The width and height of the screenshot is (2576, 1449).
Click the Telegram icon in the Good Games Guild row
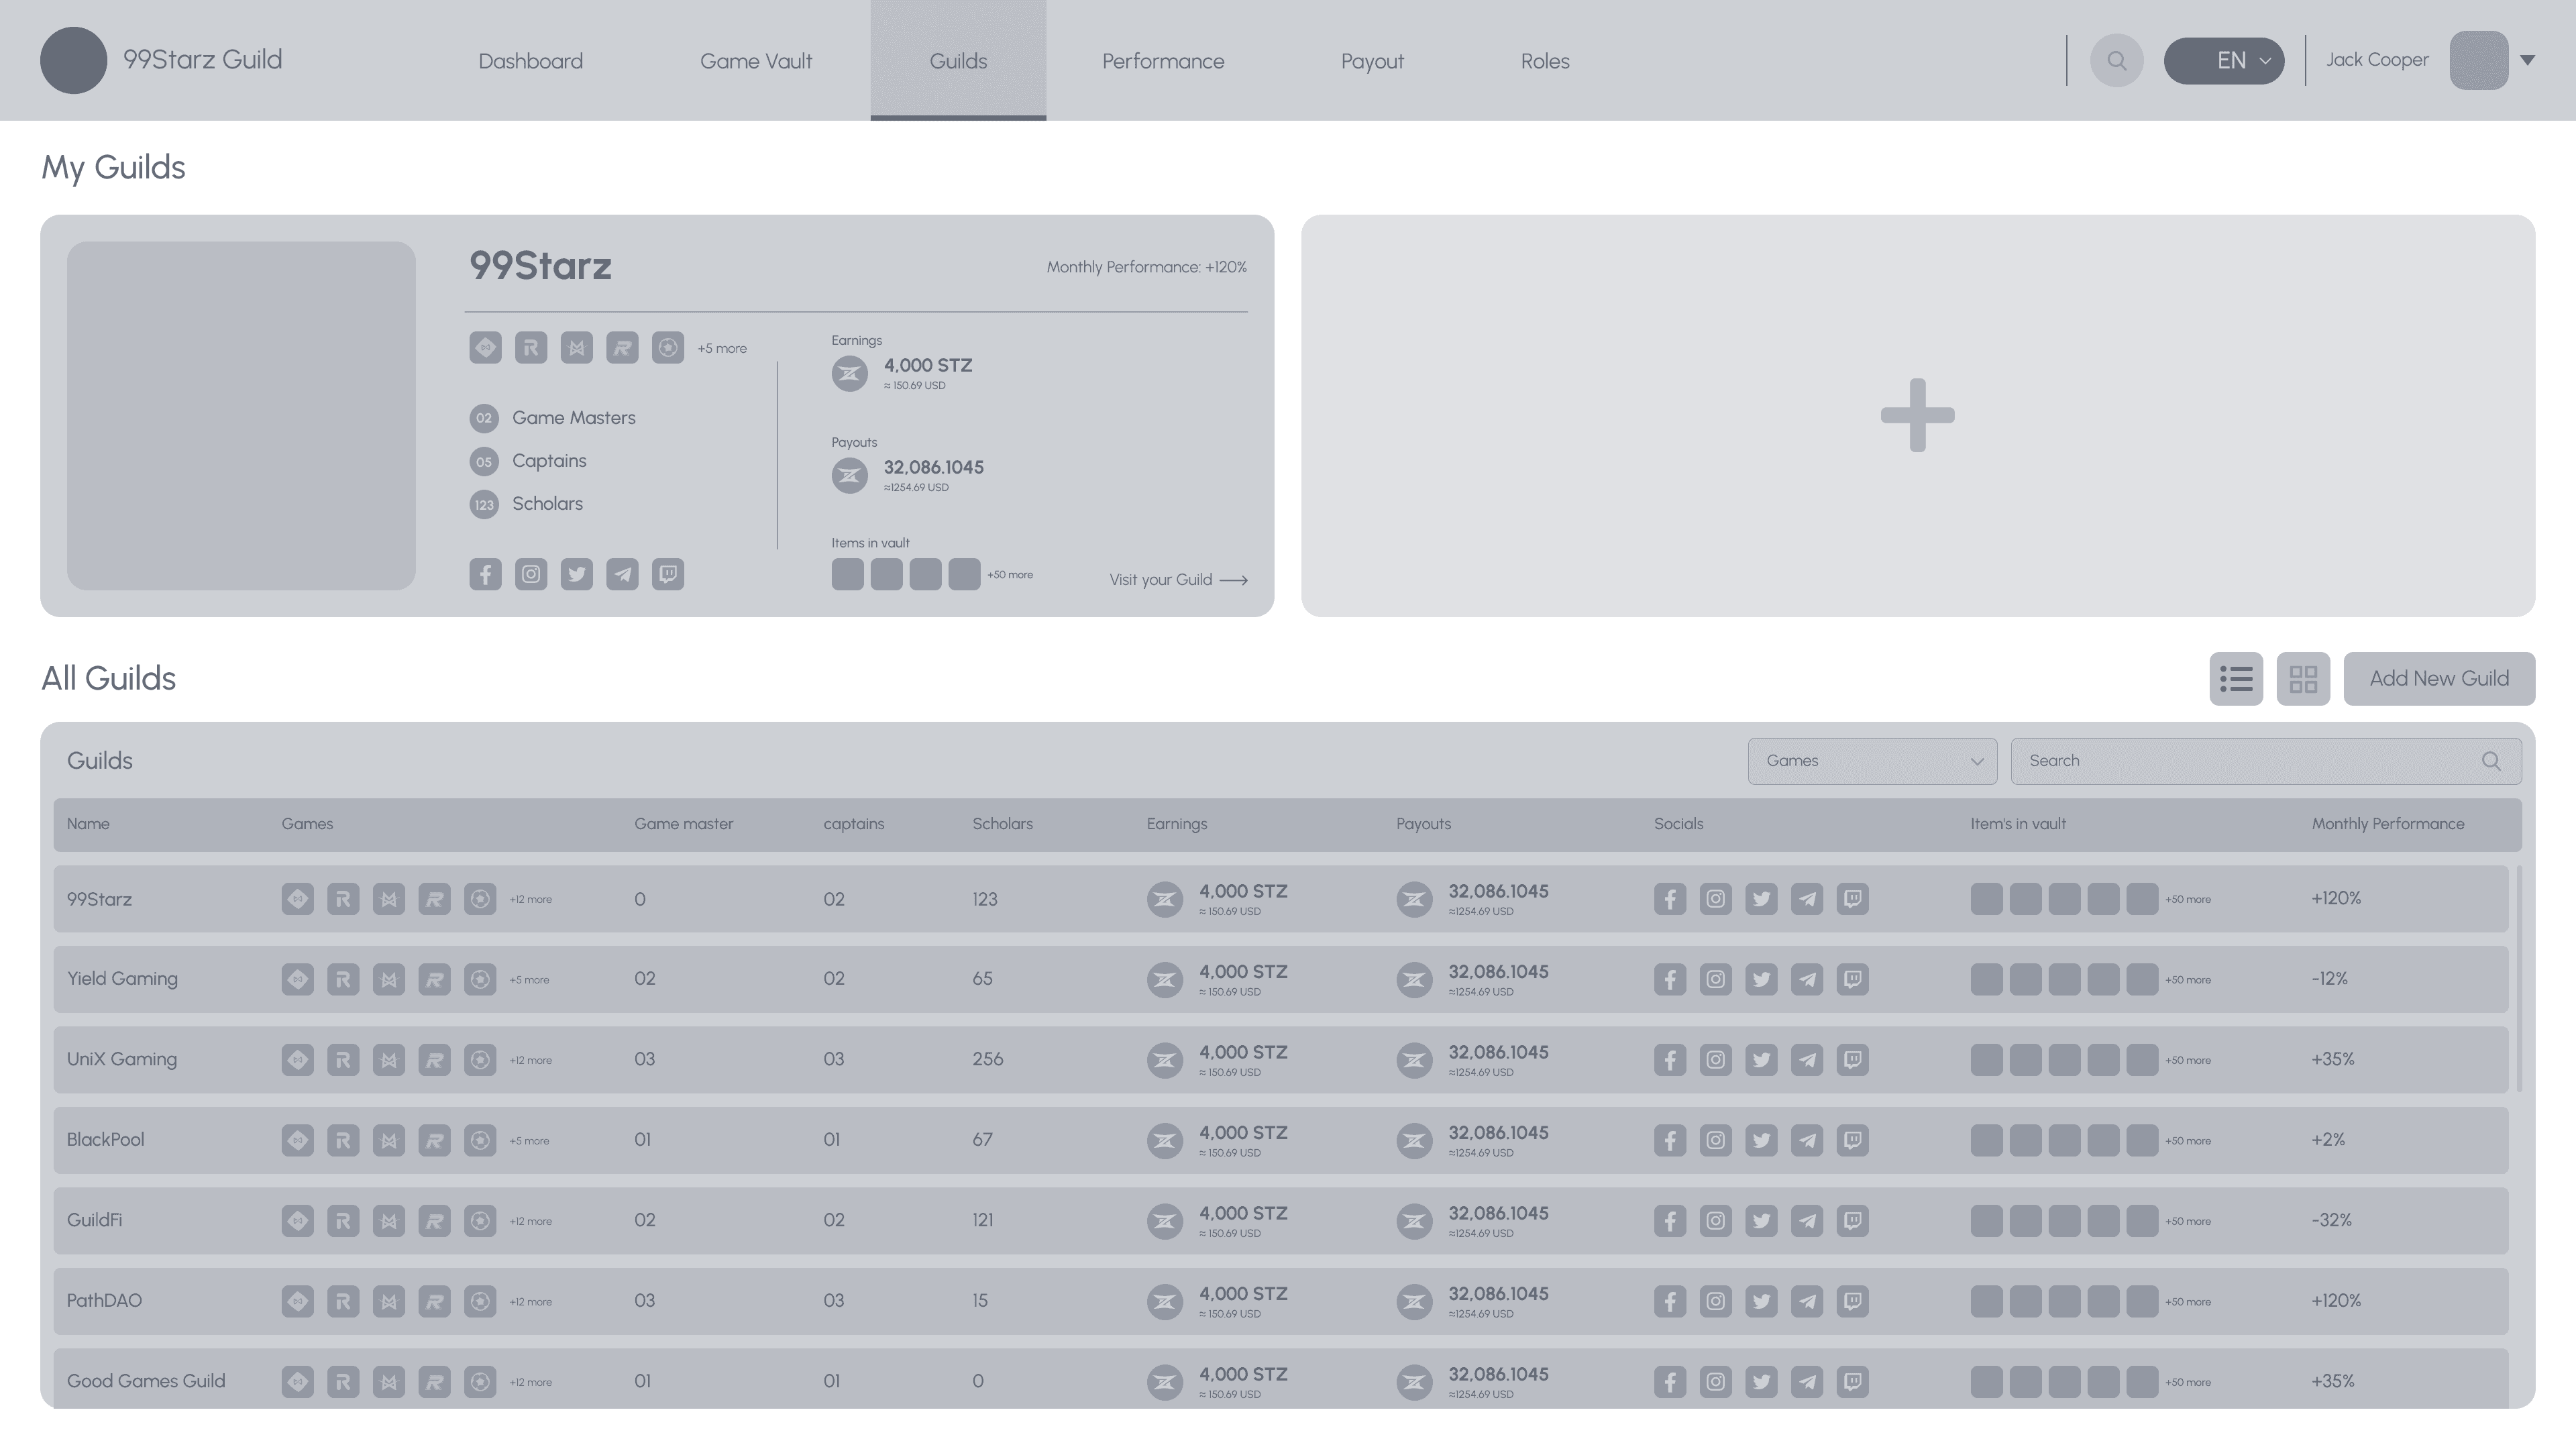point(1807,1382)
